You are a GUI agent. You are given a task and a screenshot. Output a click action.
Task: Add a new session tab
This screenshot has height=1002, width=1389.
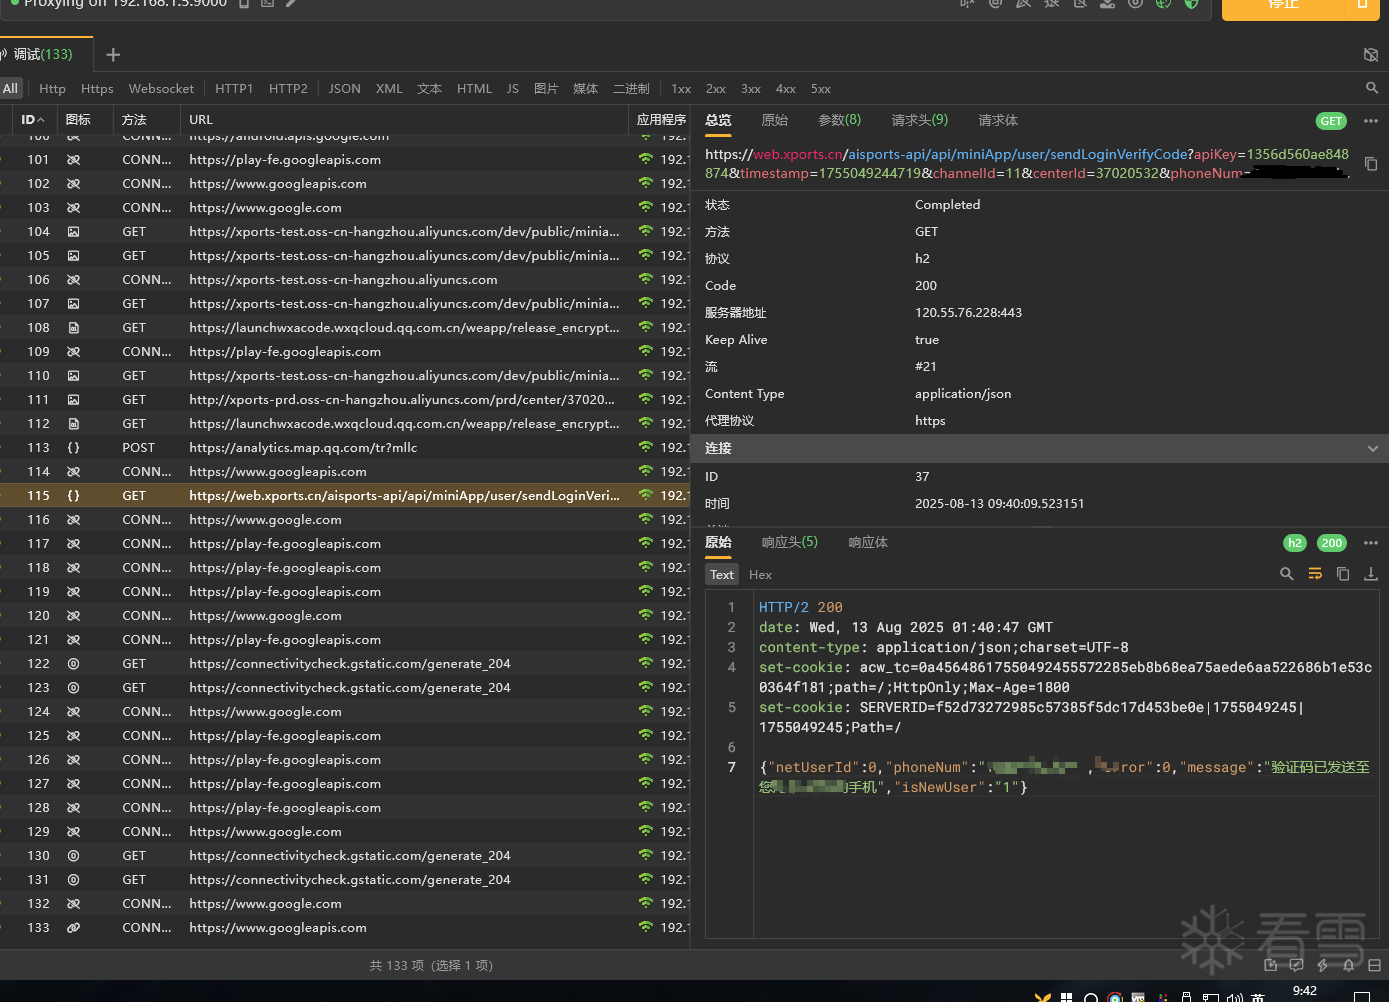tap(113, 55)
